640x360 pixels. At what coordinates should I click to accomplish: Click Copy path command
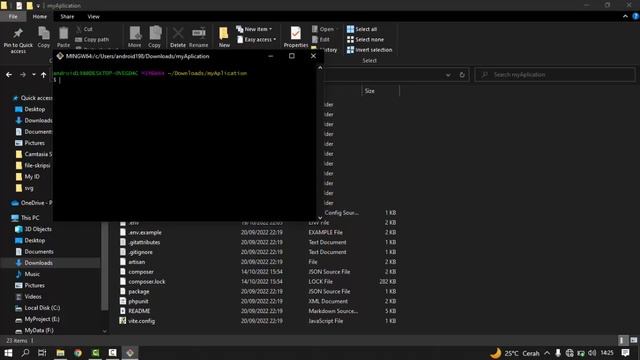click(x=92, y=40)
